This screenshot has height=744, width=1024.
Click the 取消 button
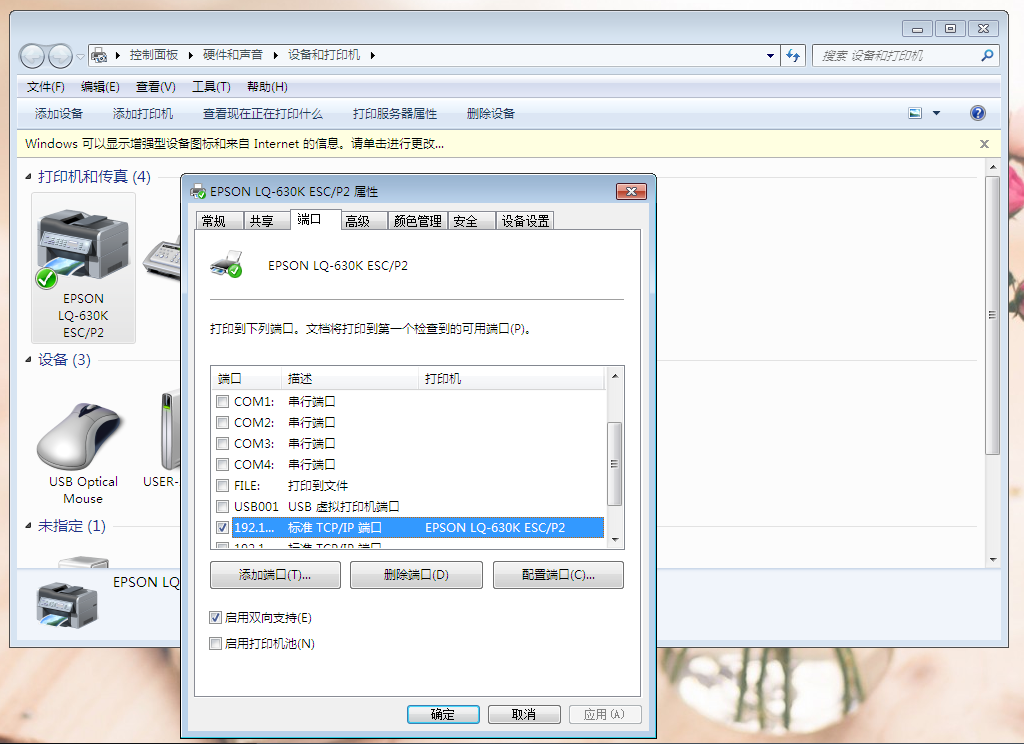pos(524,714)
